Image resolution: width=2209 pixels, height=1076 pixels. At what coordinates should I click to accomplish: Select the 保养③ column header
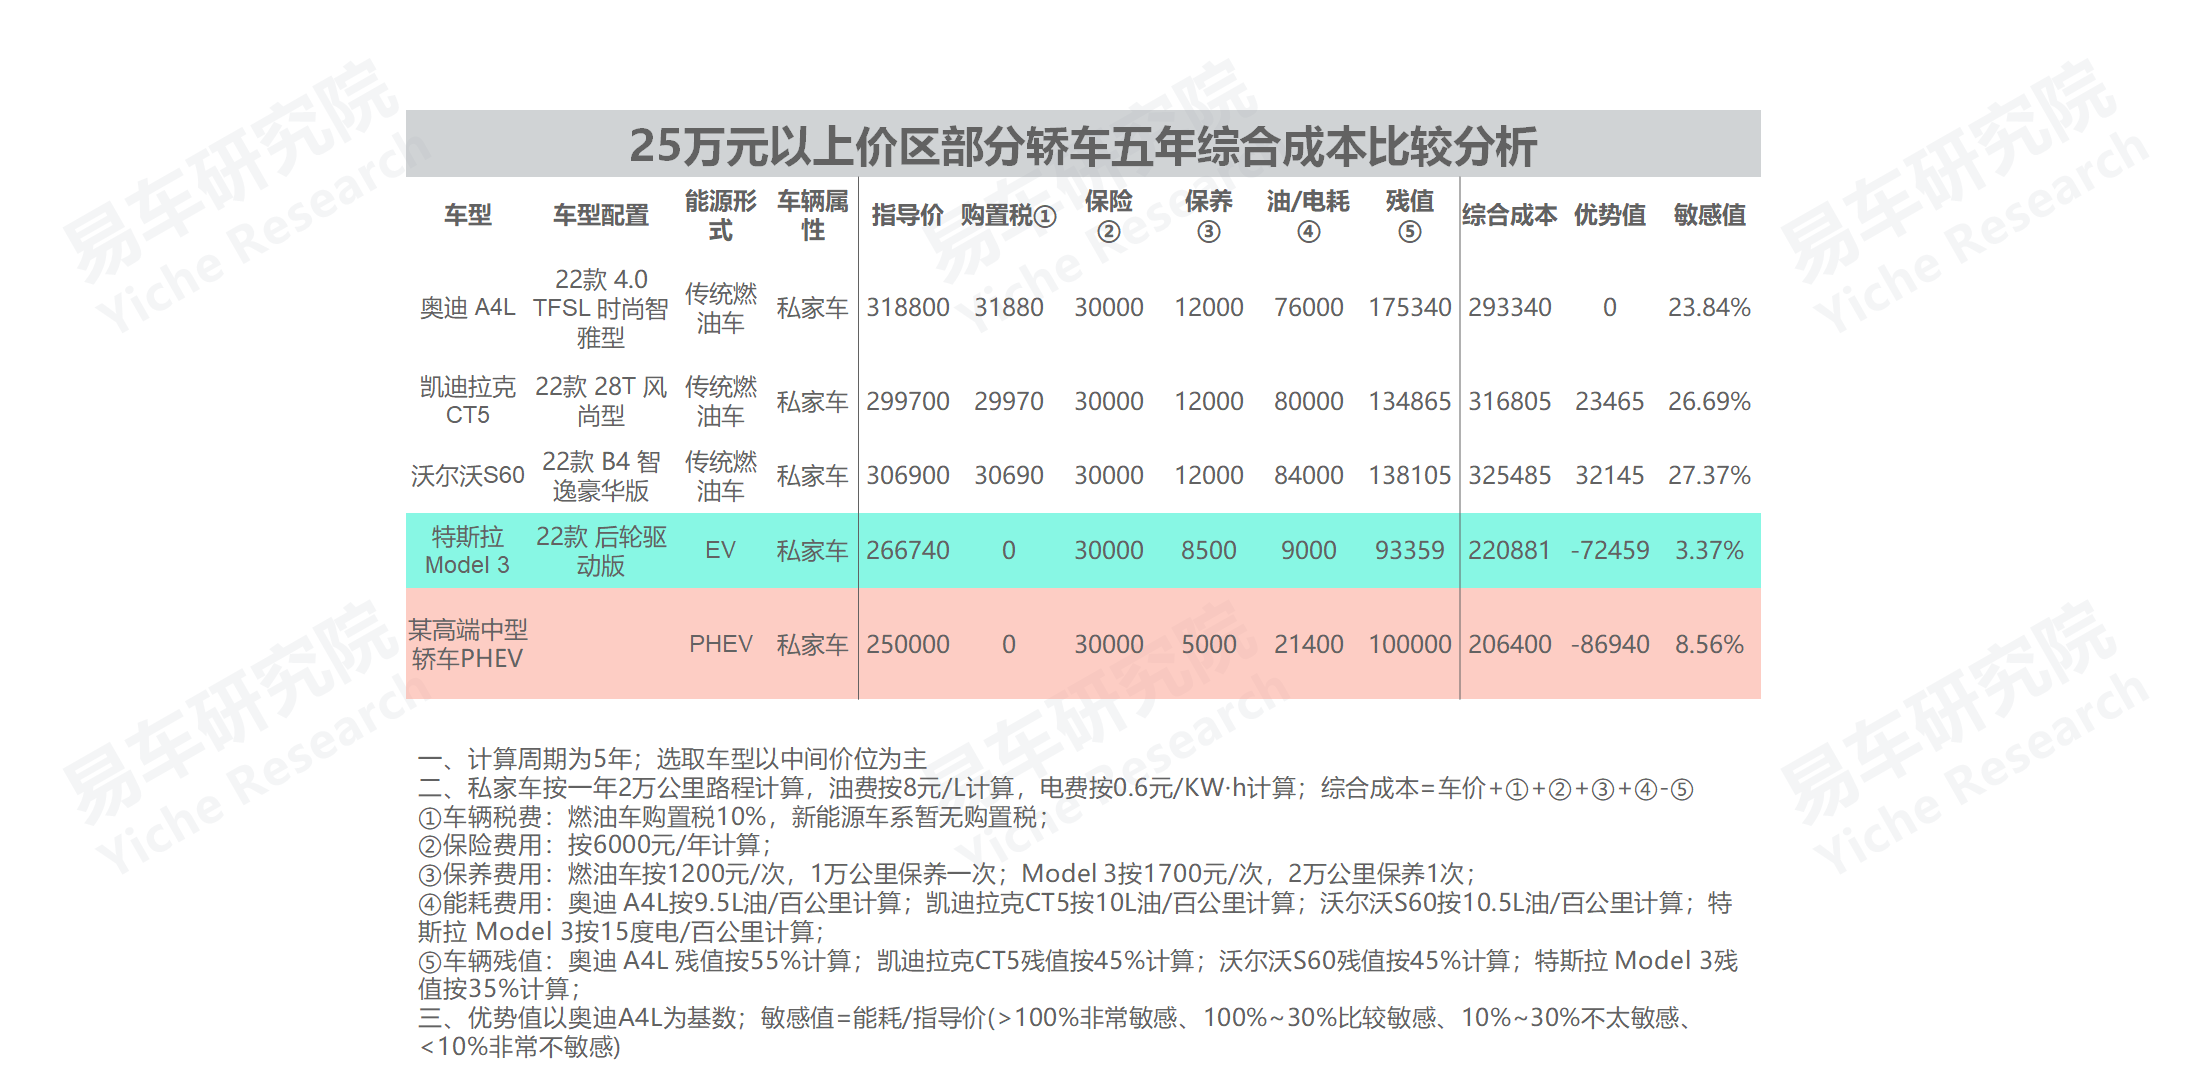coord(1209,215)
